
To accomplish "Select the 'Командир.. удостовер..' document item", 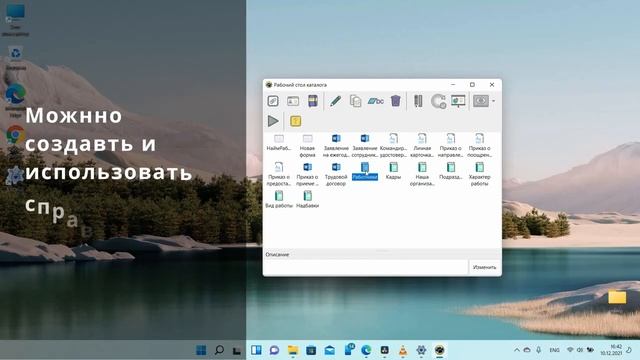I will click(x=393, y=146).
